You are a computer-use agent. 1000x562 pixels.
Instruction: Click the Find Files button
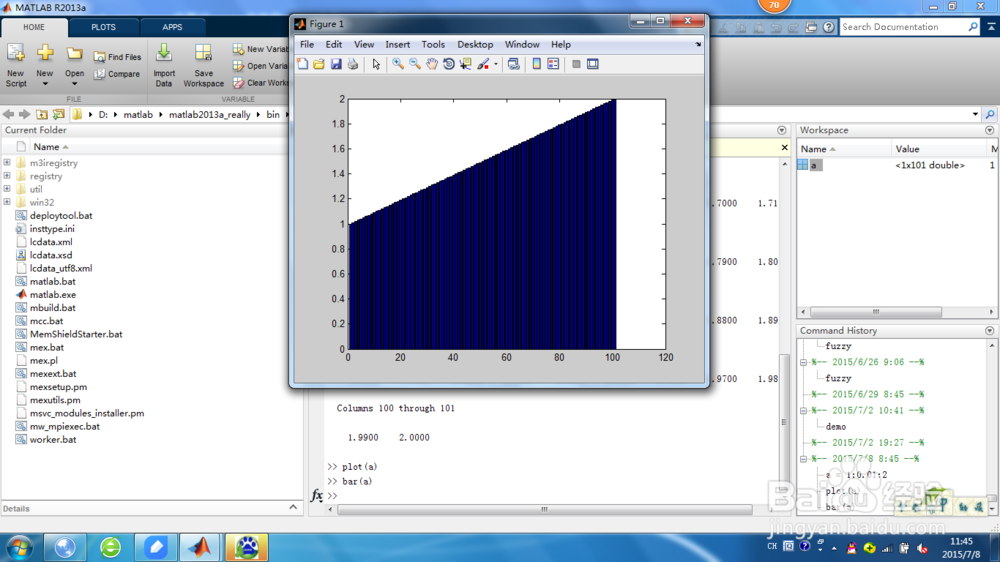(x=117, y=57)
